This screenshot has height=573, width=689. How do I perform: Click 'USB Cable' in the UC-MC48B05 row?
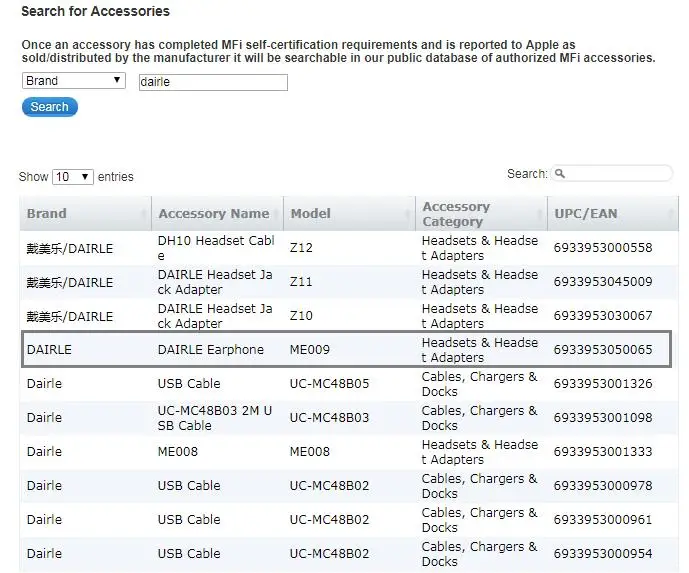(x=189, y=384)
